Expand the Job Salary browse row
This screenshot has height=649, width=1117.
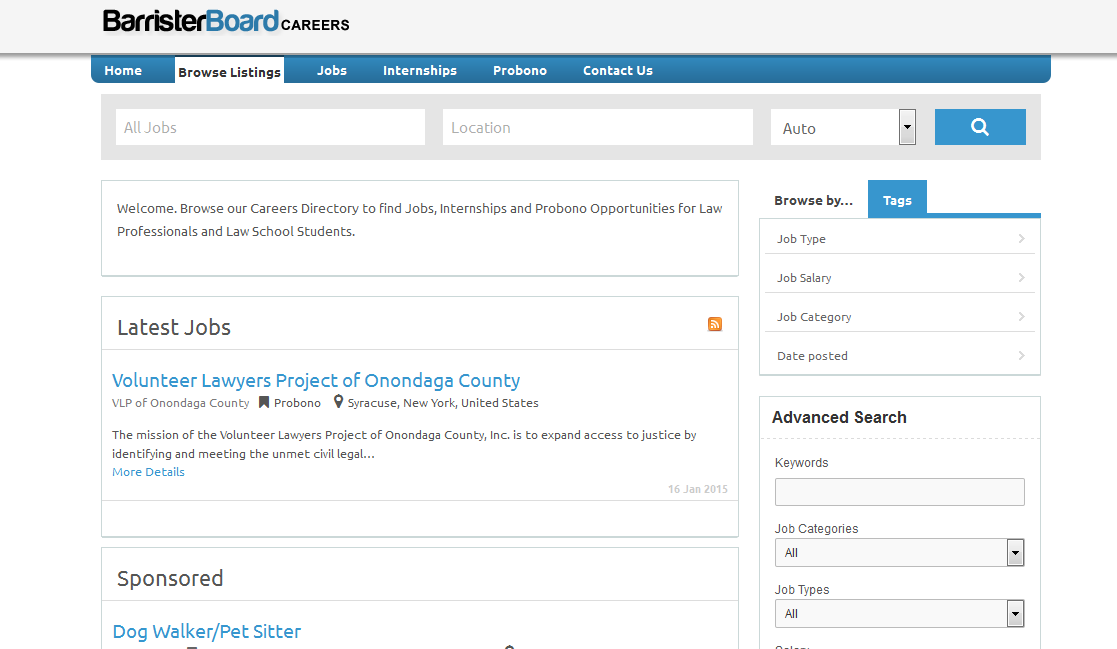[899, 278]
